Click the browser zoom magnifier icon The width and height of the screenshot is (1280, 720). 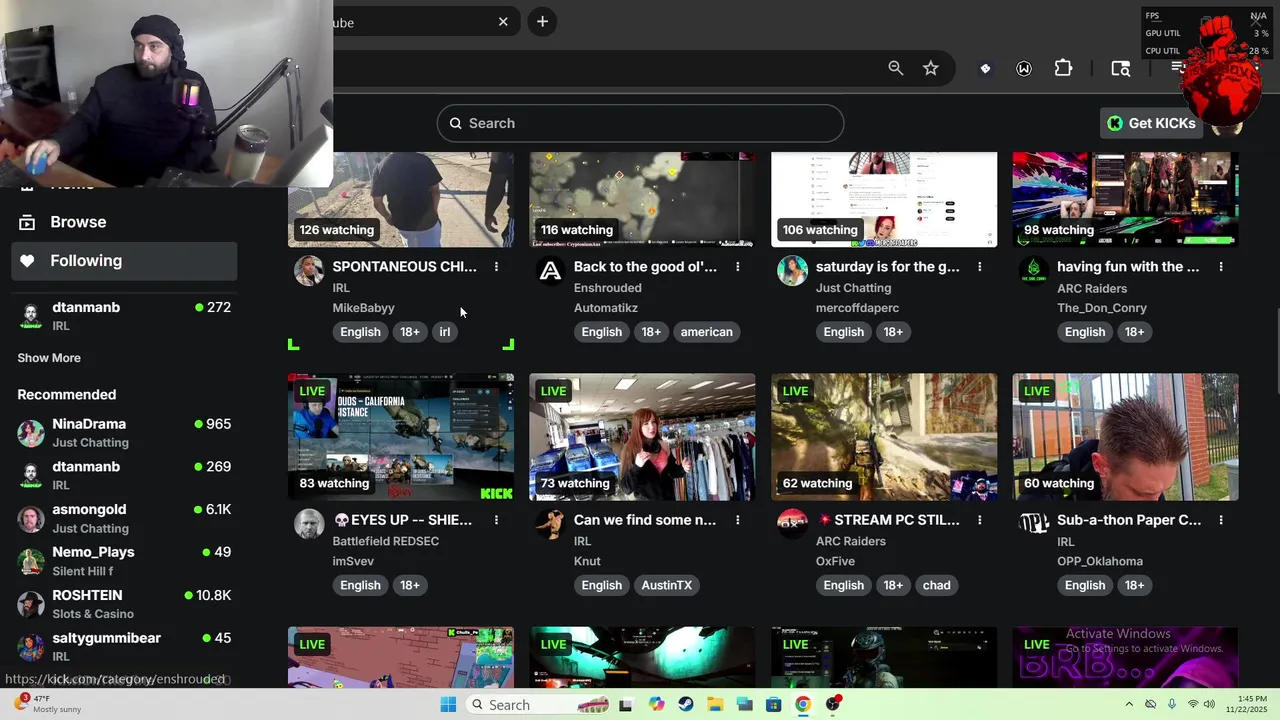pyautogui.click(x=896, y=68)
